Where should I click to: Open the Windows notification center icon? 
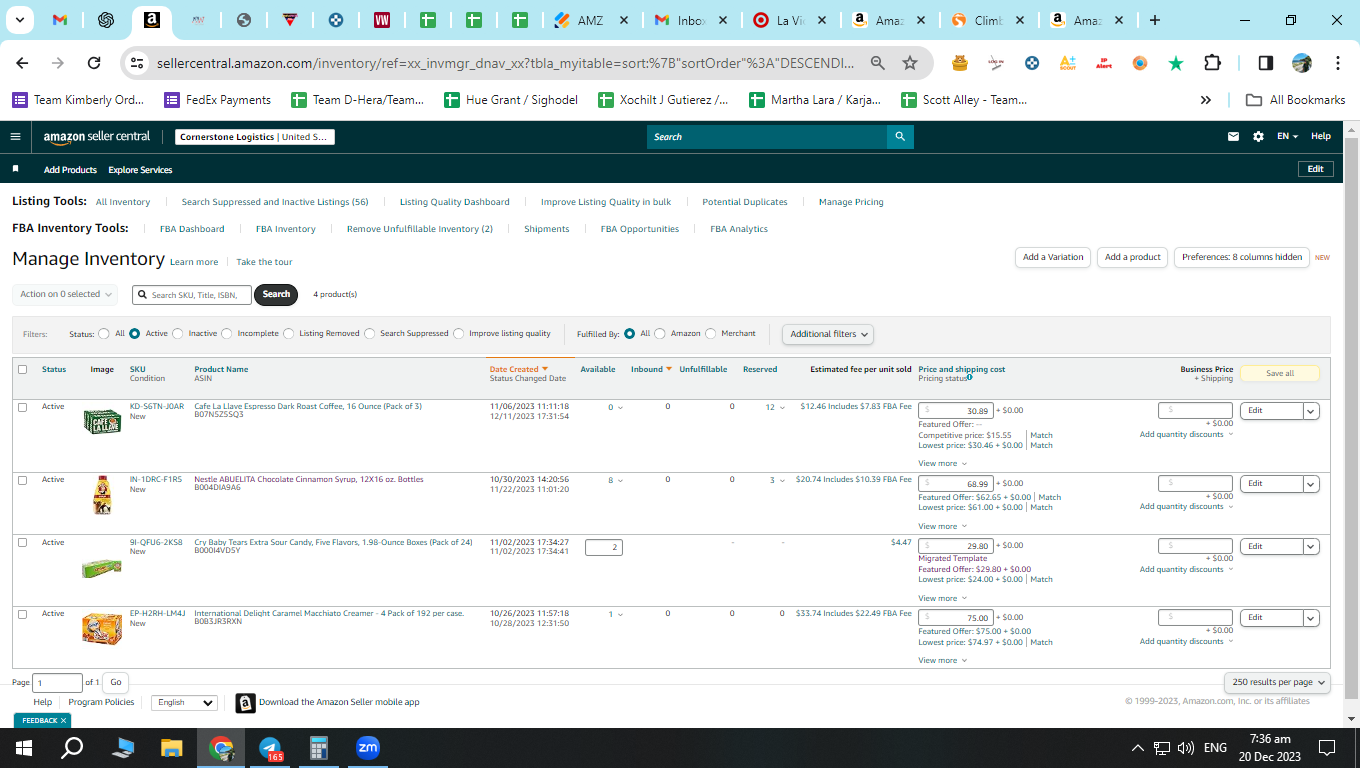pos(1327,748)
